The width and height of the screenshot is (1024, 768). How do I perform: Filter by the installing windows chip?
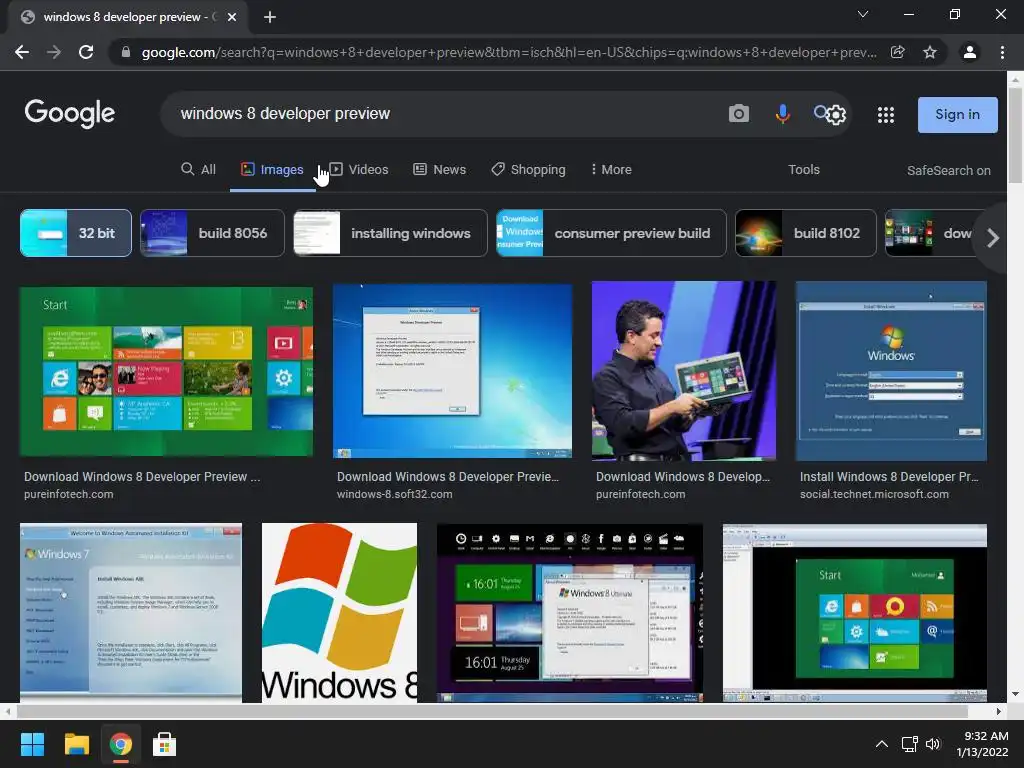tap(390, 233)
